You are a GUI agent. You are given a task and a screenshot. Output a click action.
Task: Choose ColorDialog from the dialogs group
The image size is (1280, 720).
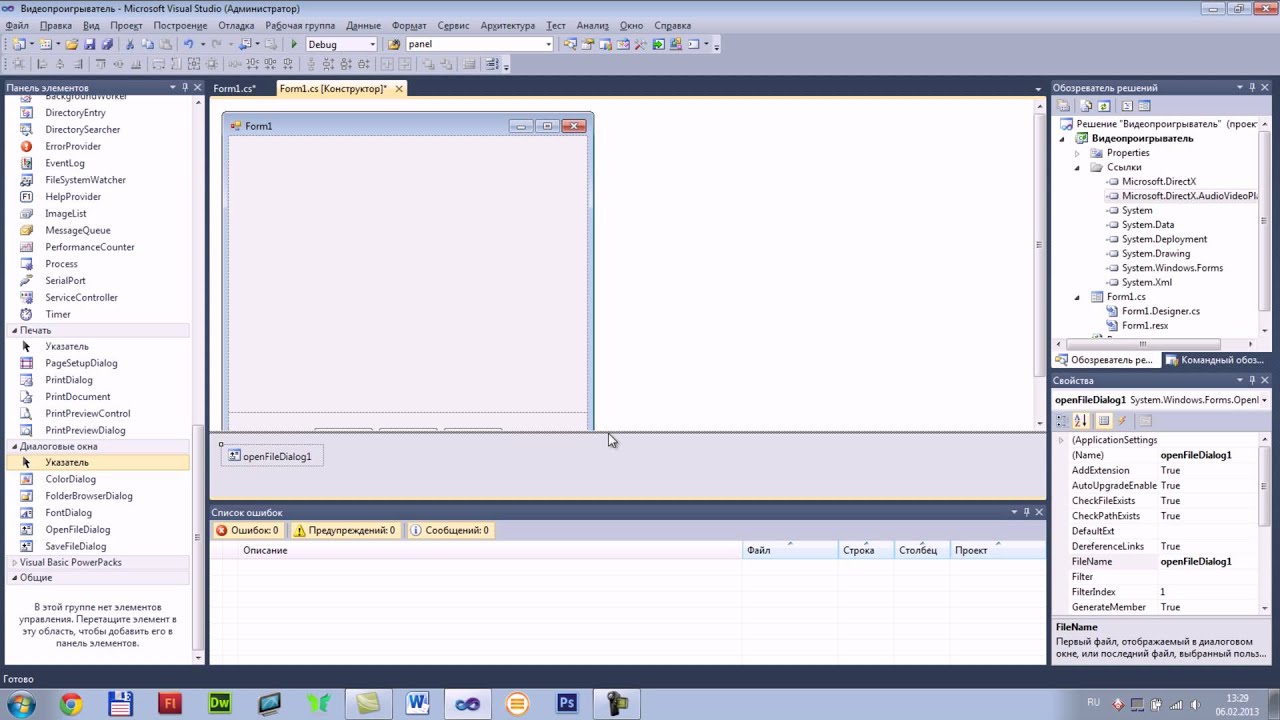click(x=70, y=479)
